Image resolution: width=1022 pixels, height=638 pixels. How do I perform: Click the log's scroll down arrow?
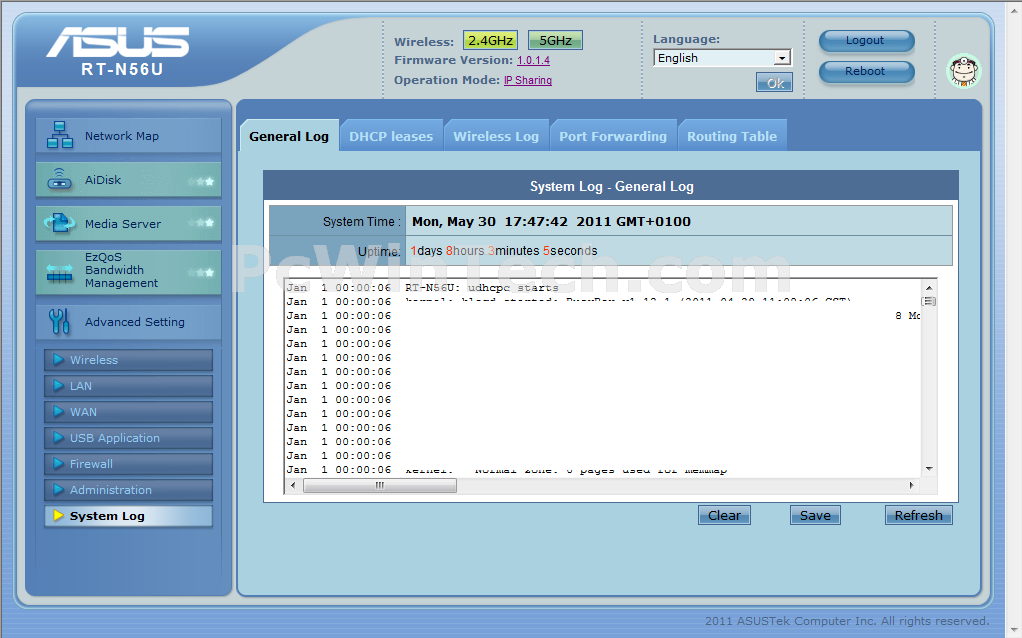929,469
